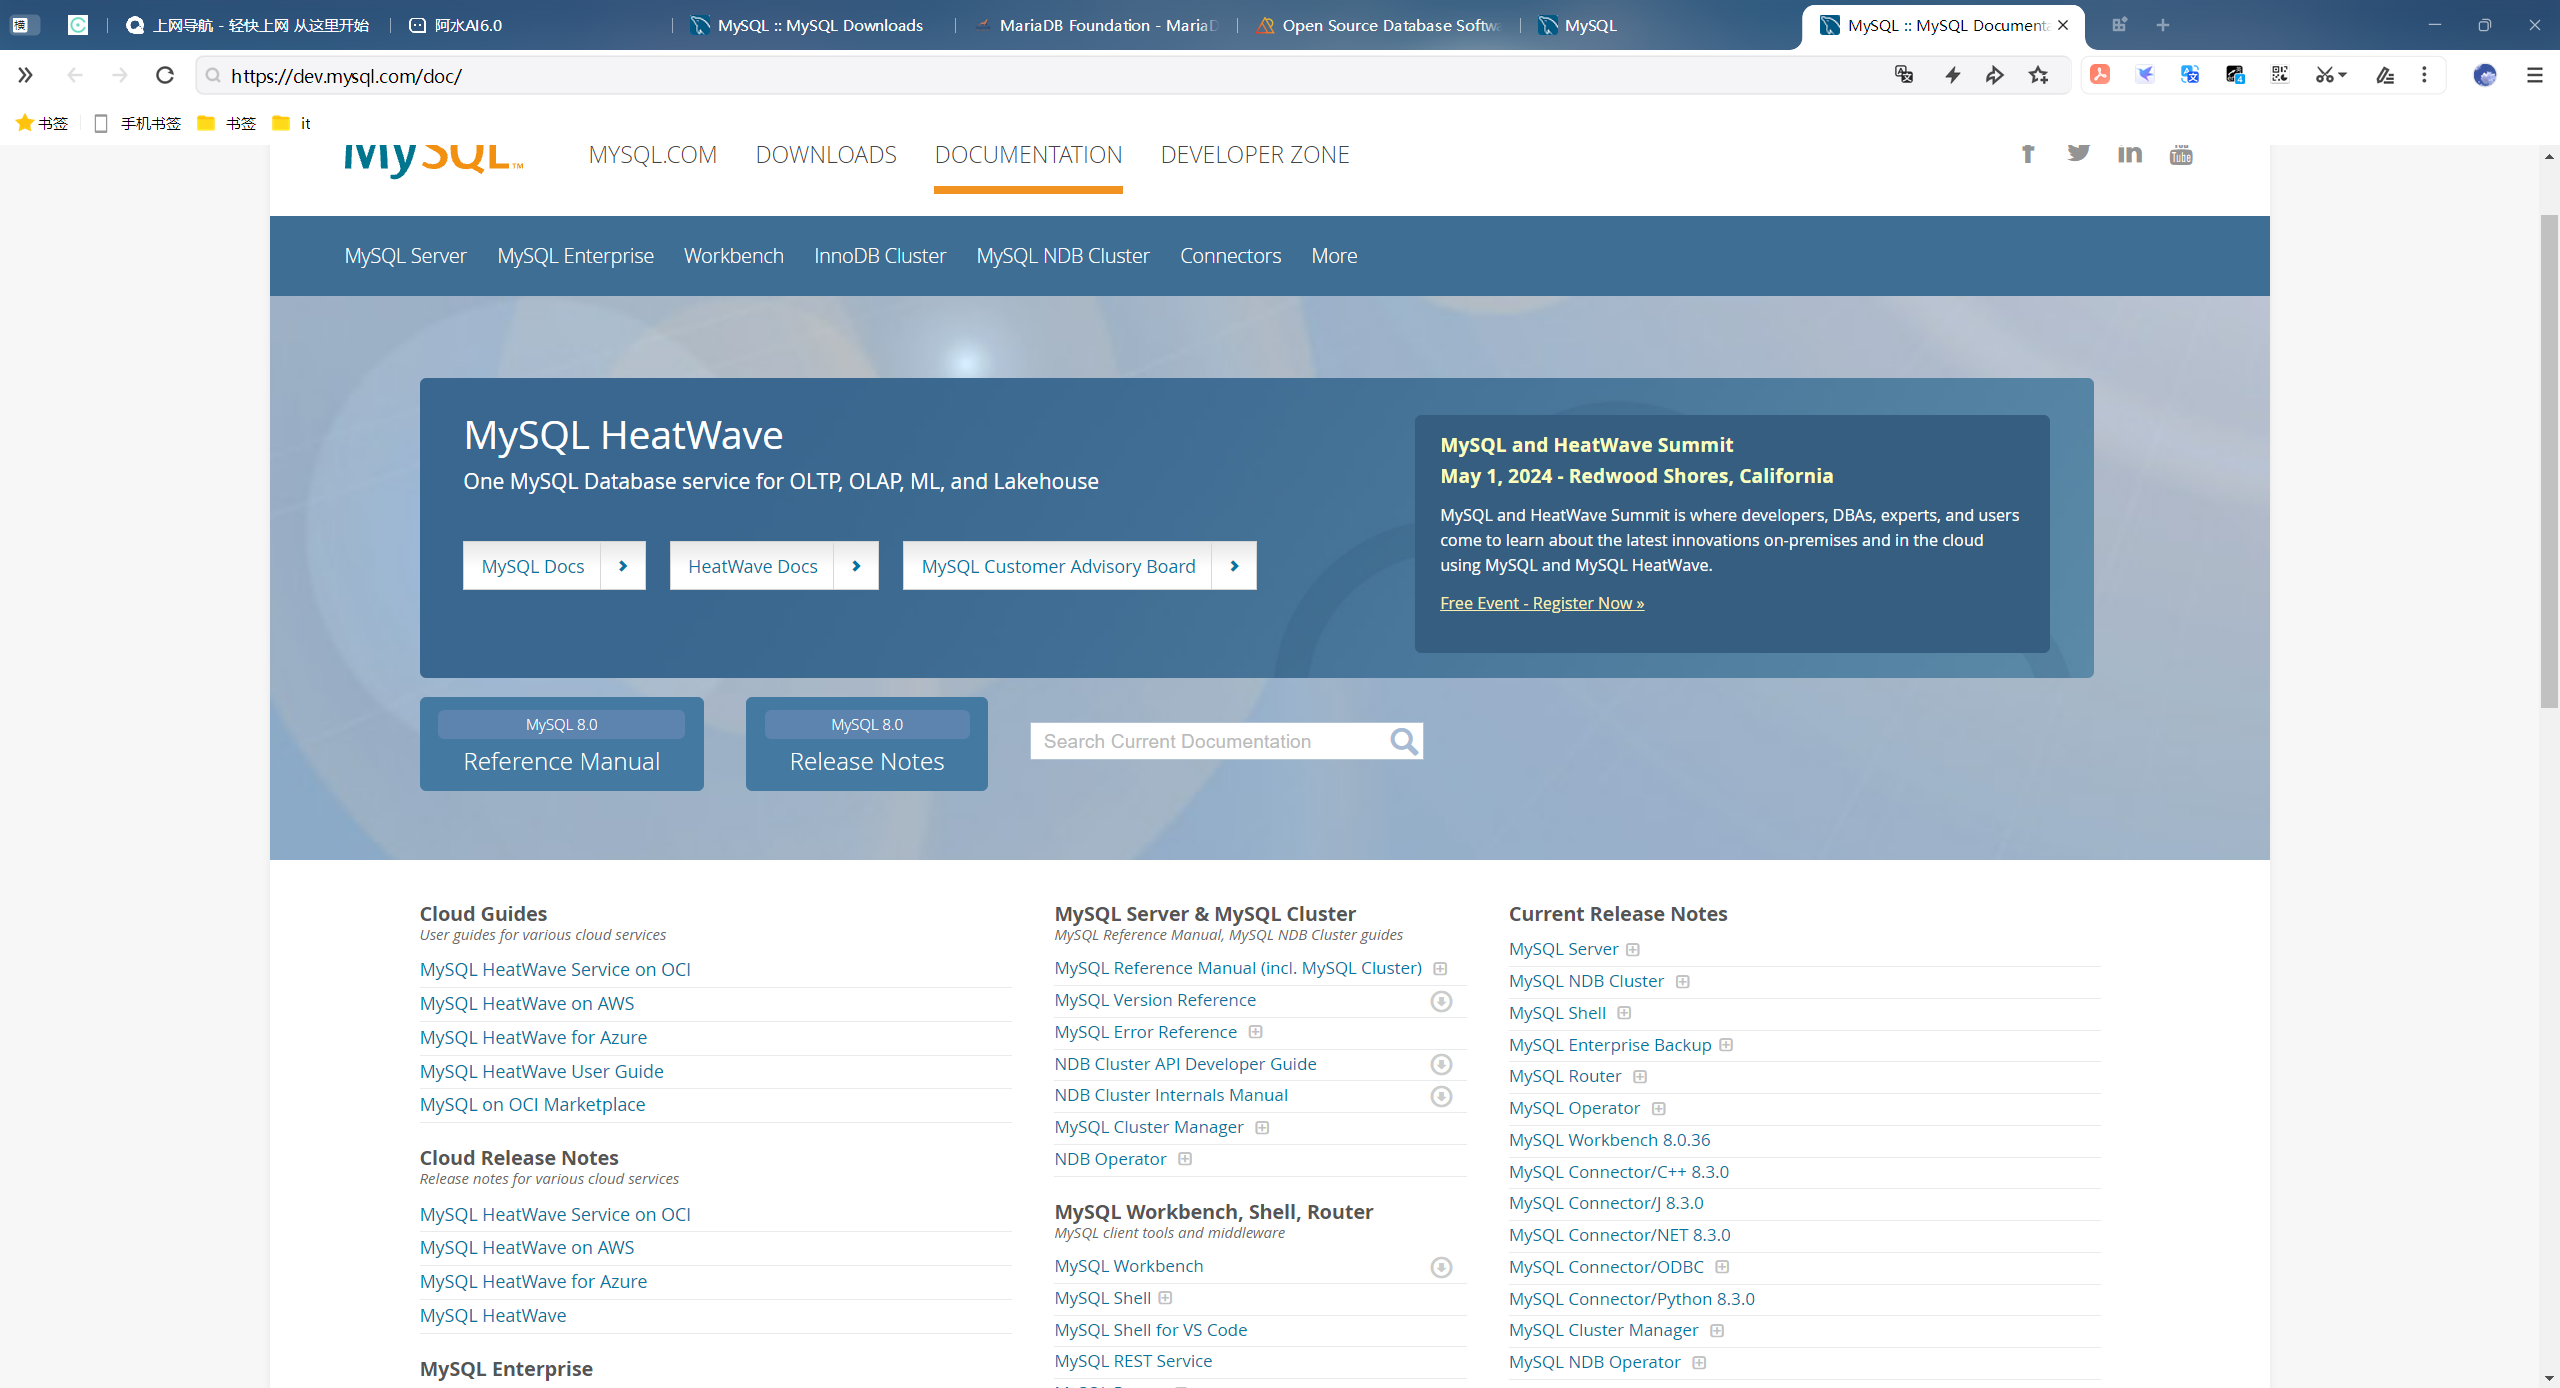Click the HeatWave Docs button
2560x1388 pixels.
(x=774, y=566)
